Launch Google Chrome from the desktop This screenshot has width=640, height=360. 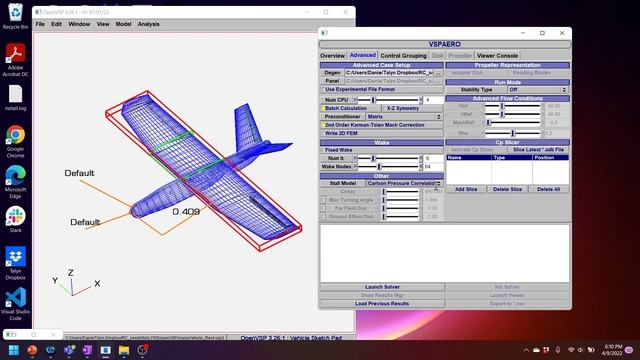[x=16, y=141]
